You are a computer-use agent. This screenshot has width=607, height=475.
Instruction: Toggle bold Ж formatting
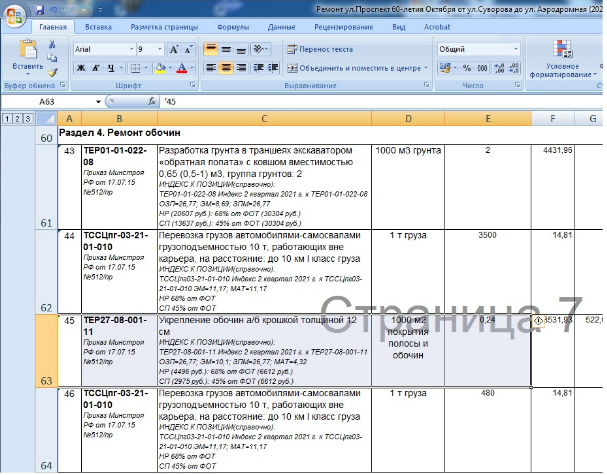(x=81, y=68)
